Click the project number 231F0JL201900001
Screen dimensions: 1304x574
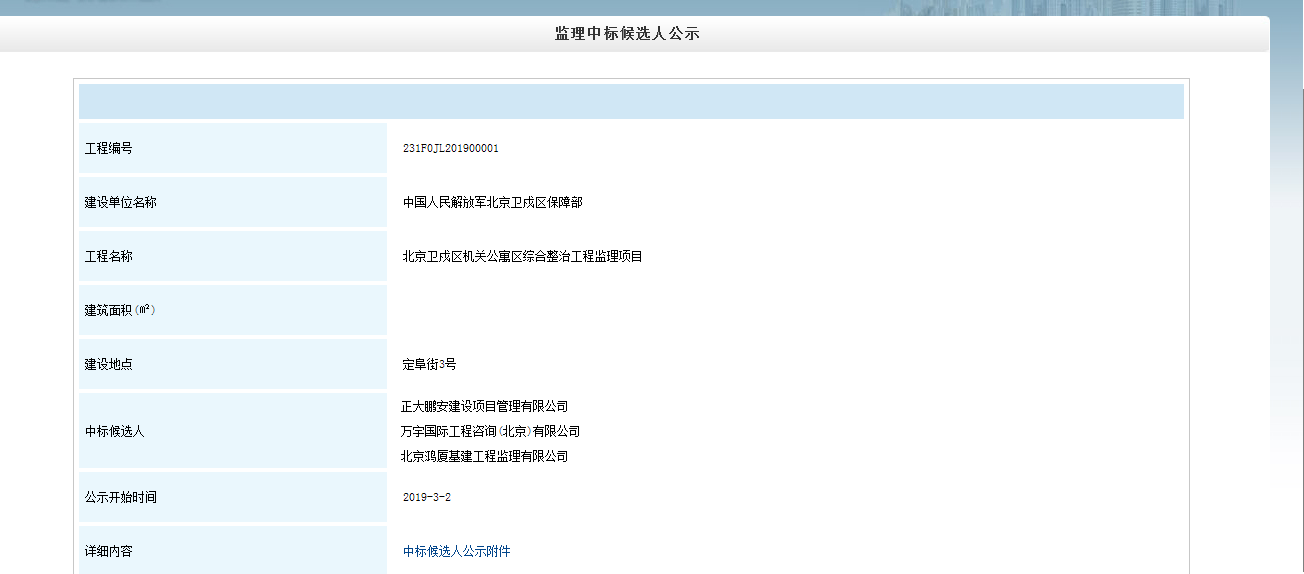(450, 148)
